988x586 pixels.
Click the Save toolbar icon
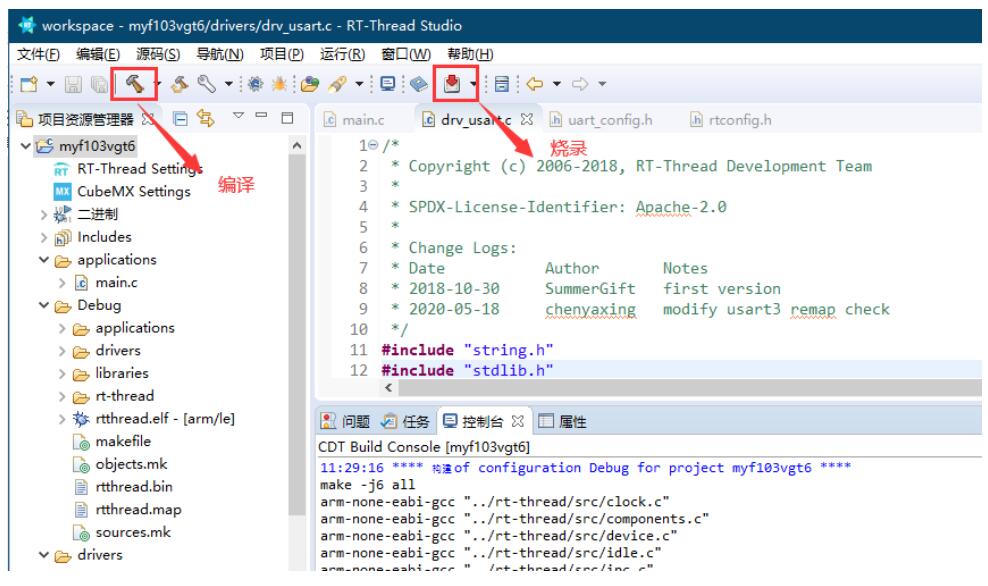pos(73,84)
